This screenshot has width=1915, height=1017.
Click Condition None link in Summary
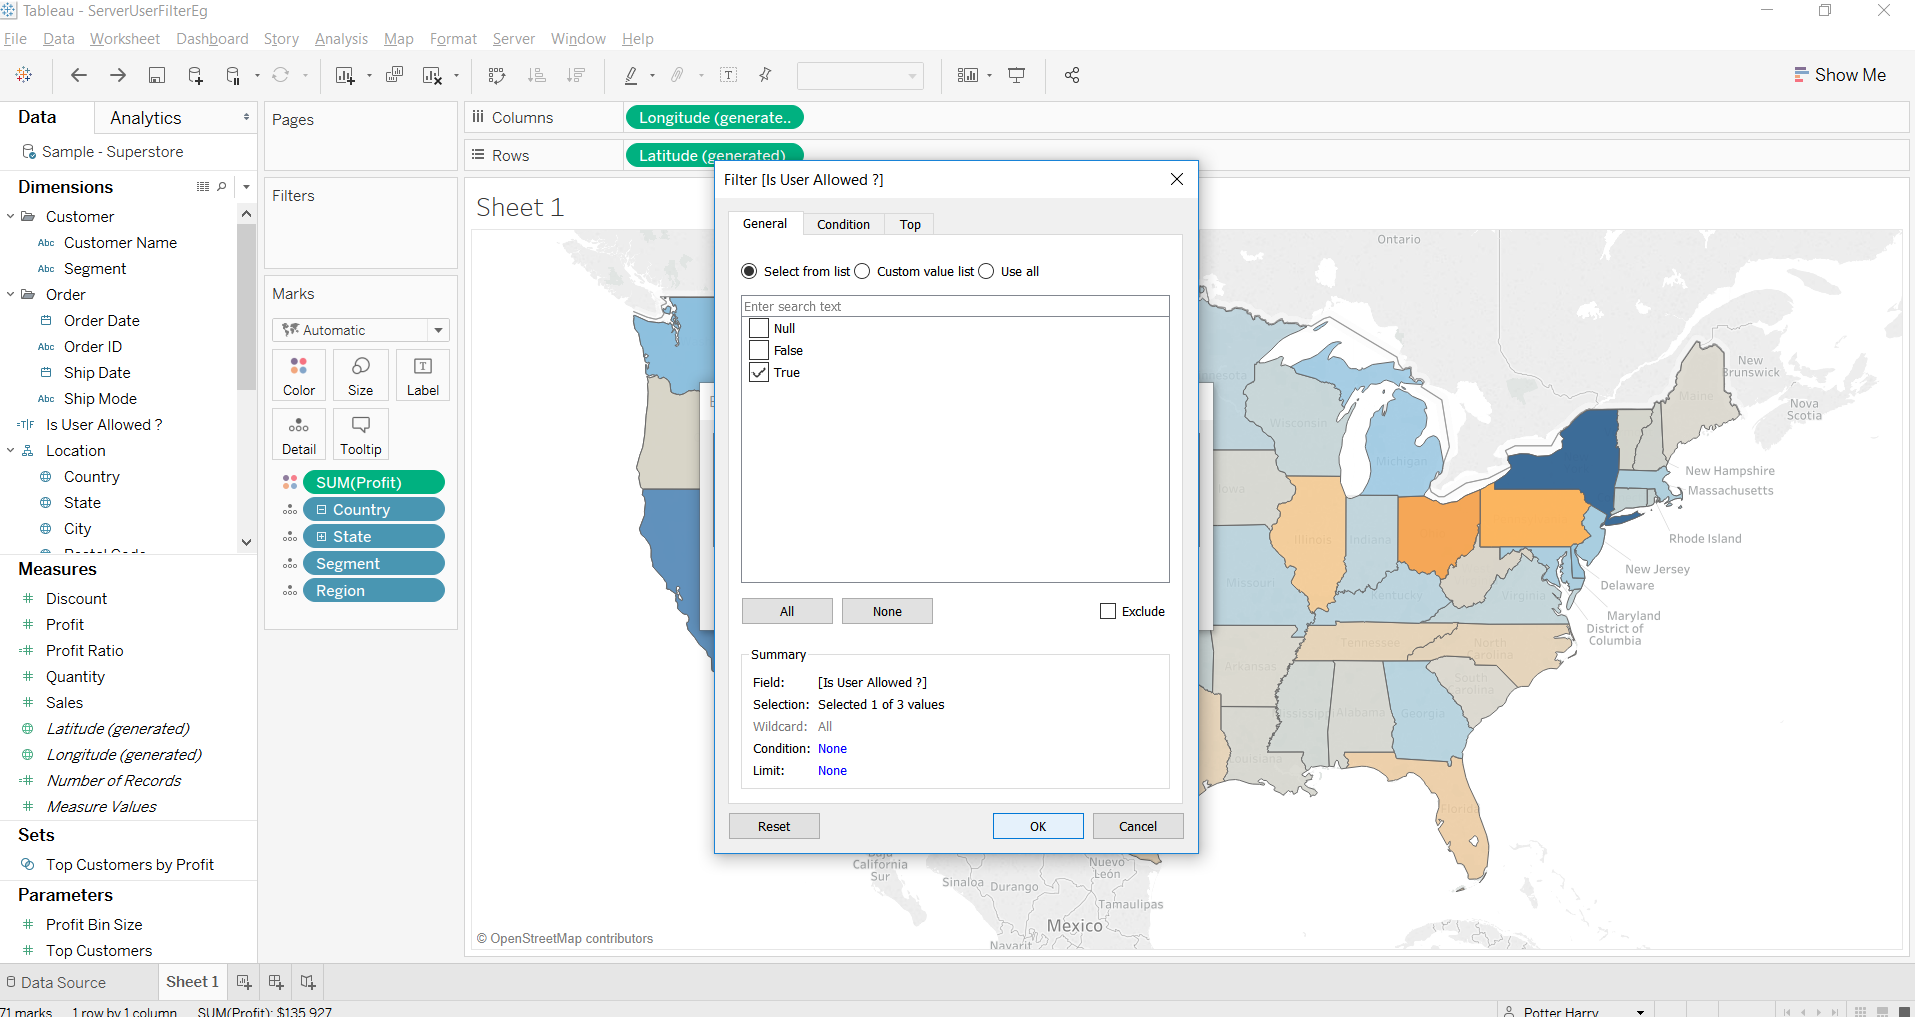click(x=832, y=748)
